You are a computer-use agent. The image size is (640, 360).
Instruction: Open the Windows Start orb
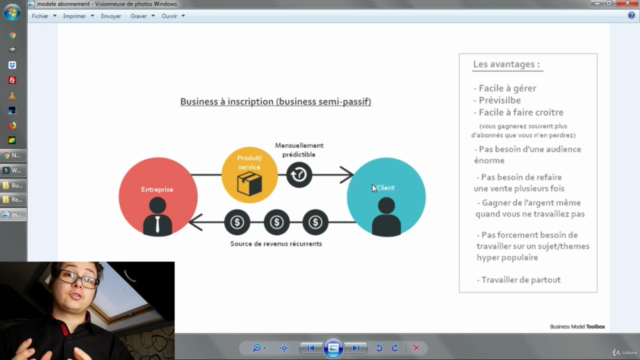(x=12, y=12)
